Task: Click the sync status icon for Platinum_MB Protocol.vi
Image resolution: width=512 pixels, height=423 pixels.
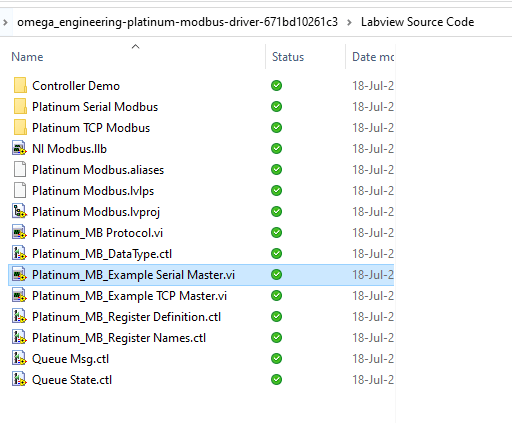Action: [276, 233]
